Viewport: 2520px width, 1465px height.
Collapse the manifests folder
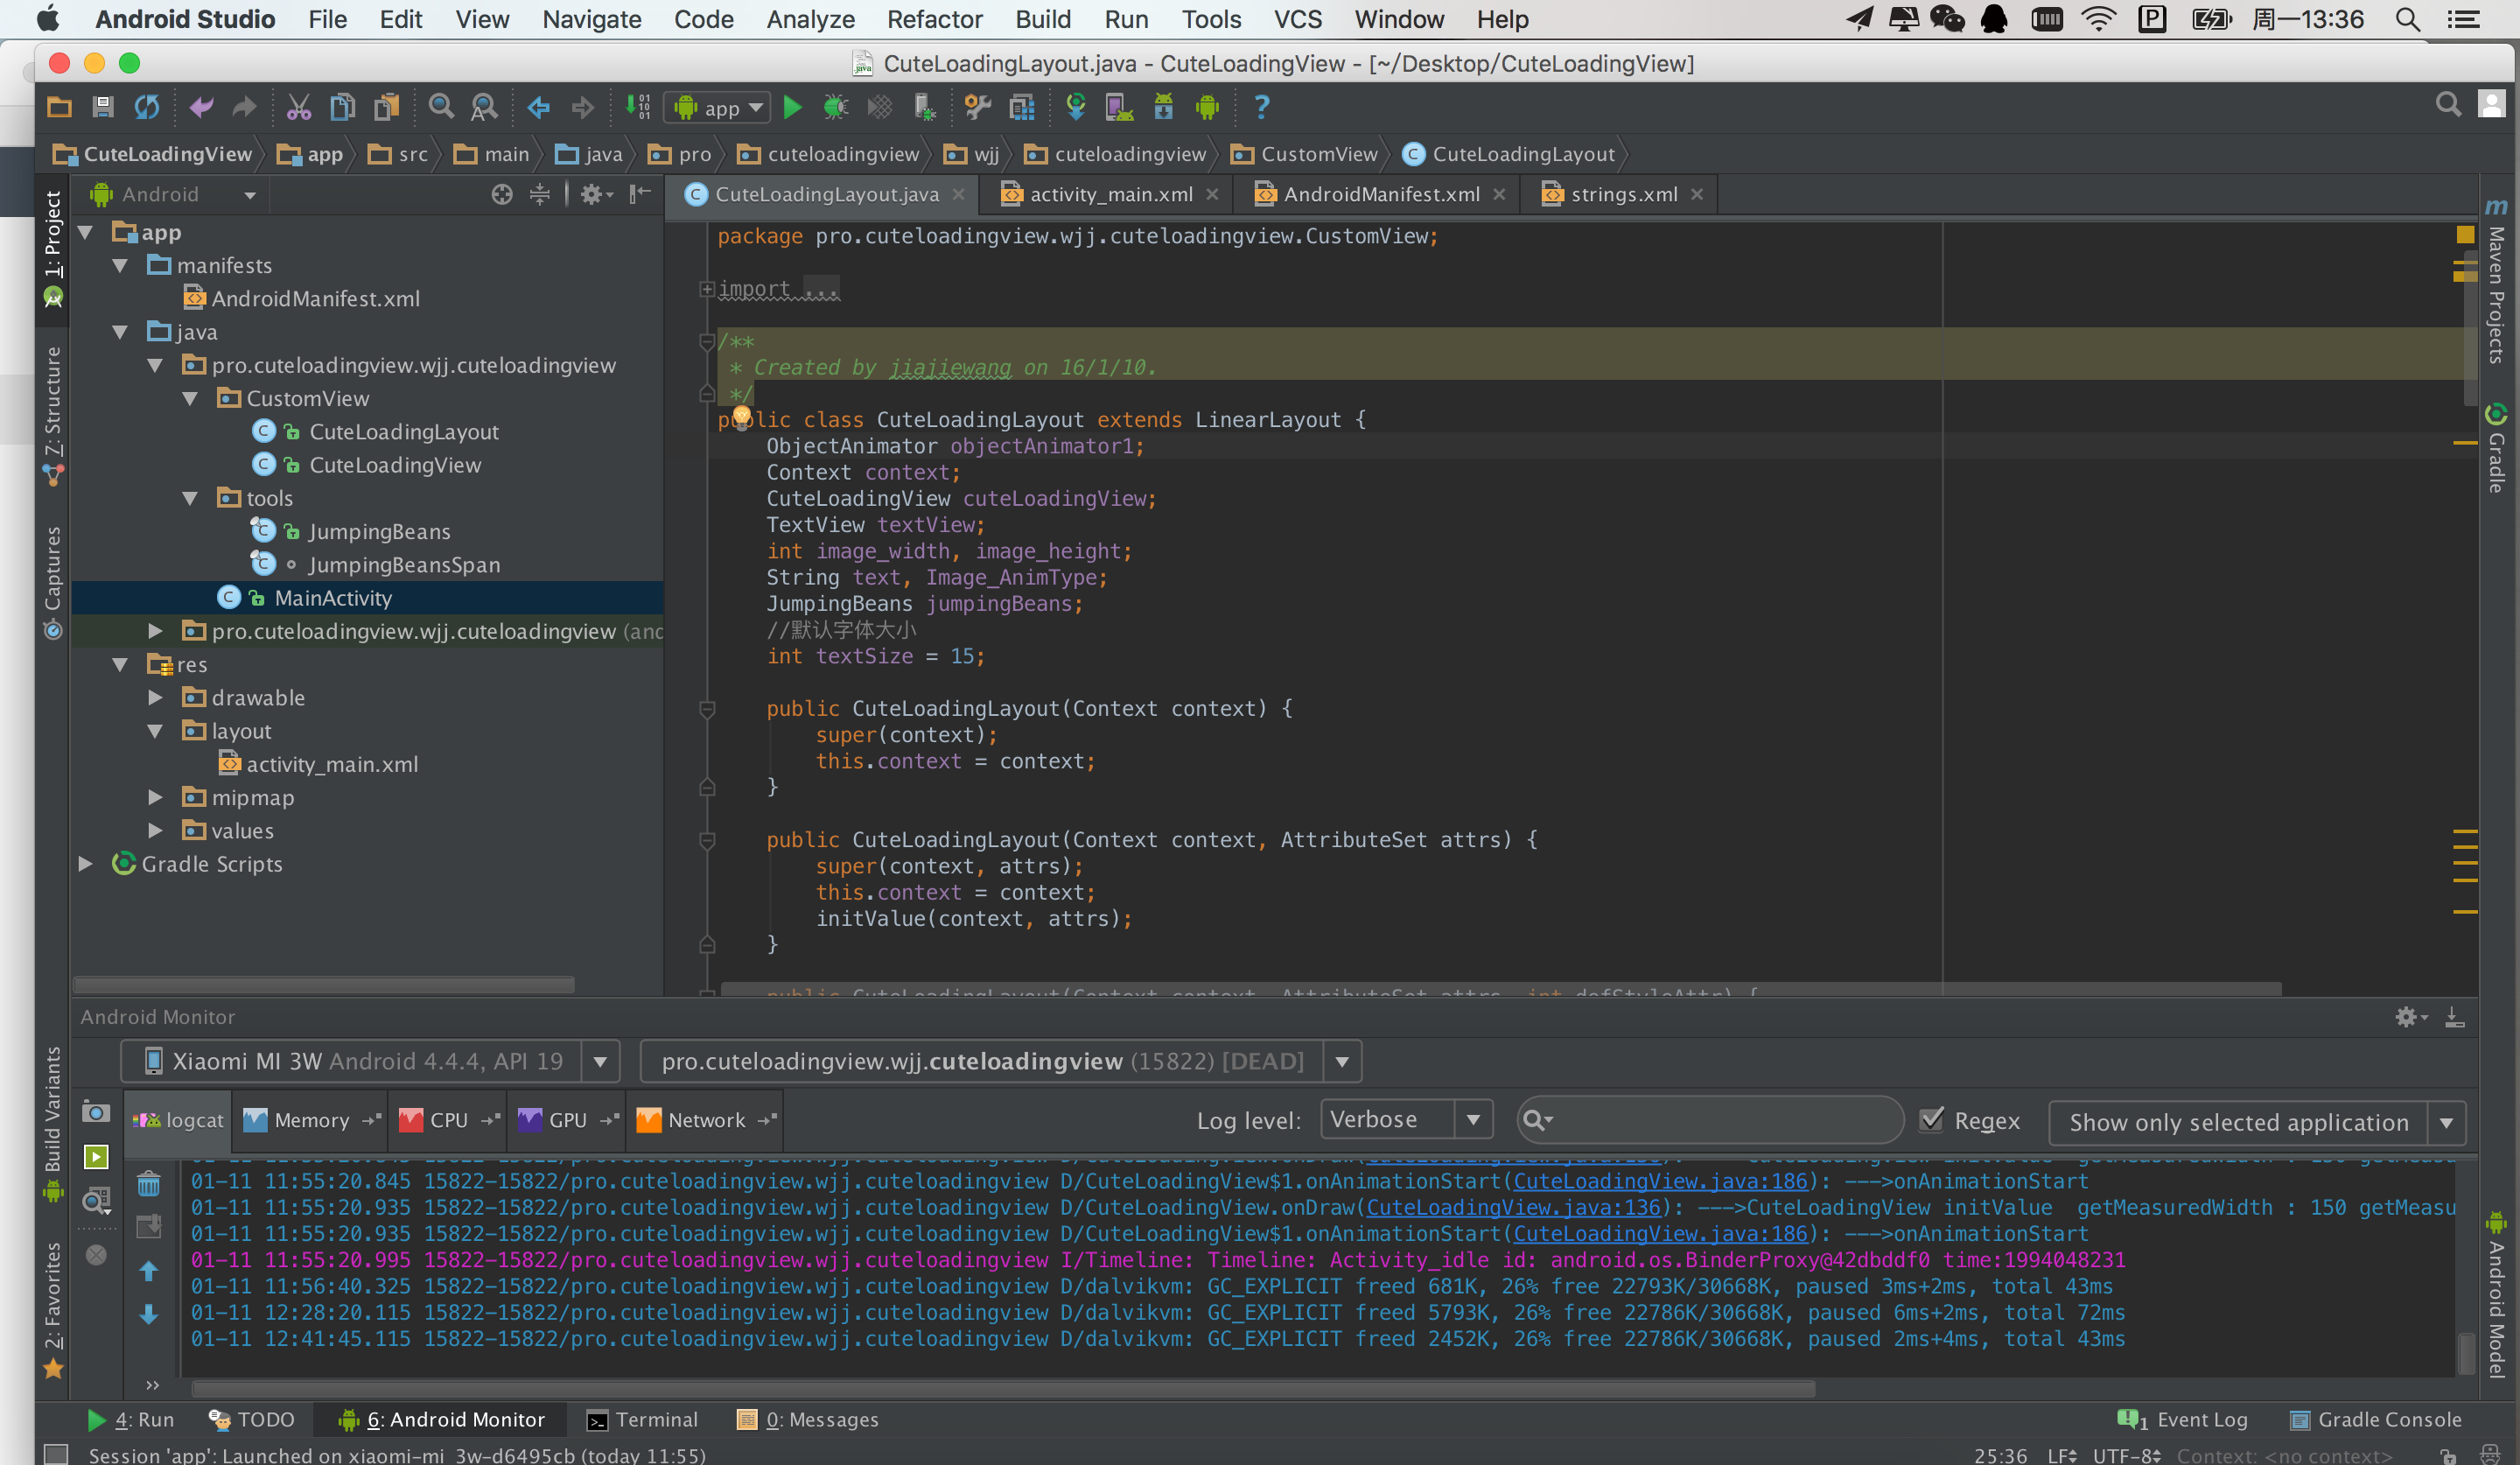[x=120, y=265]
